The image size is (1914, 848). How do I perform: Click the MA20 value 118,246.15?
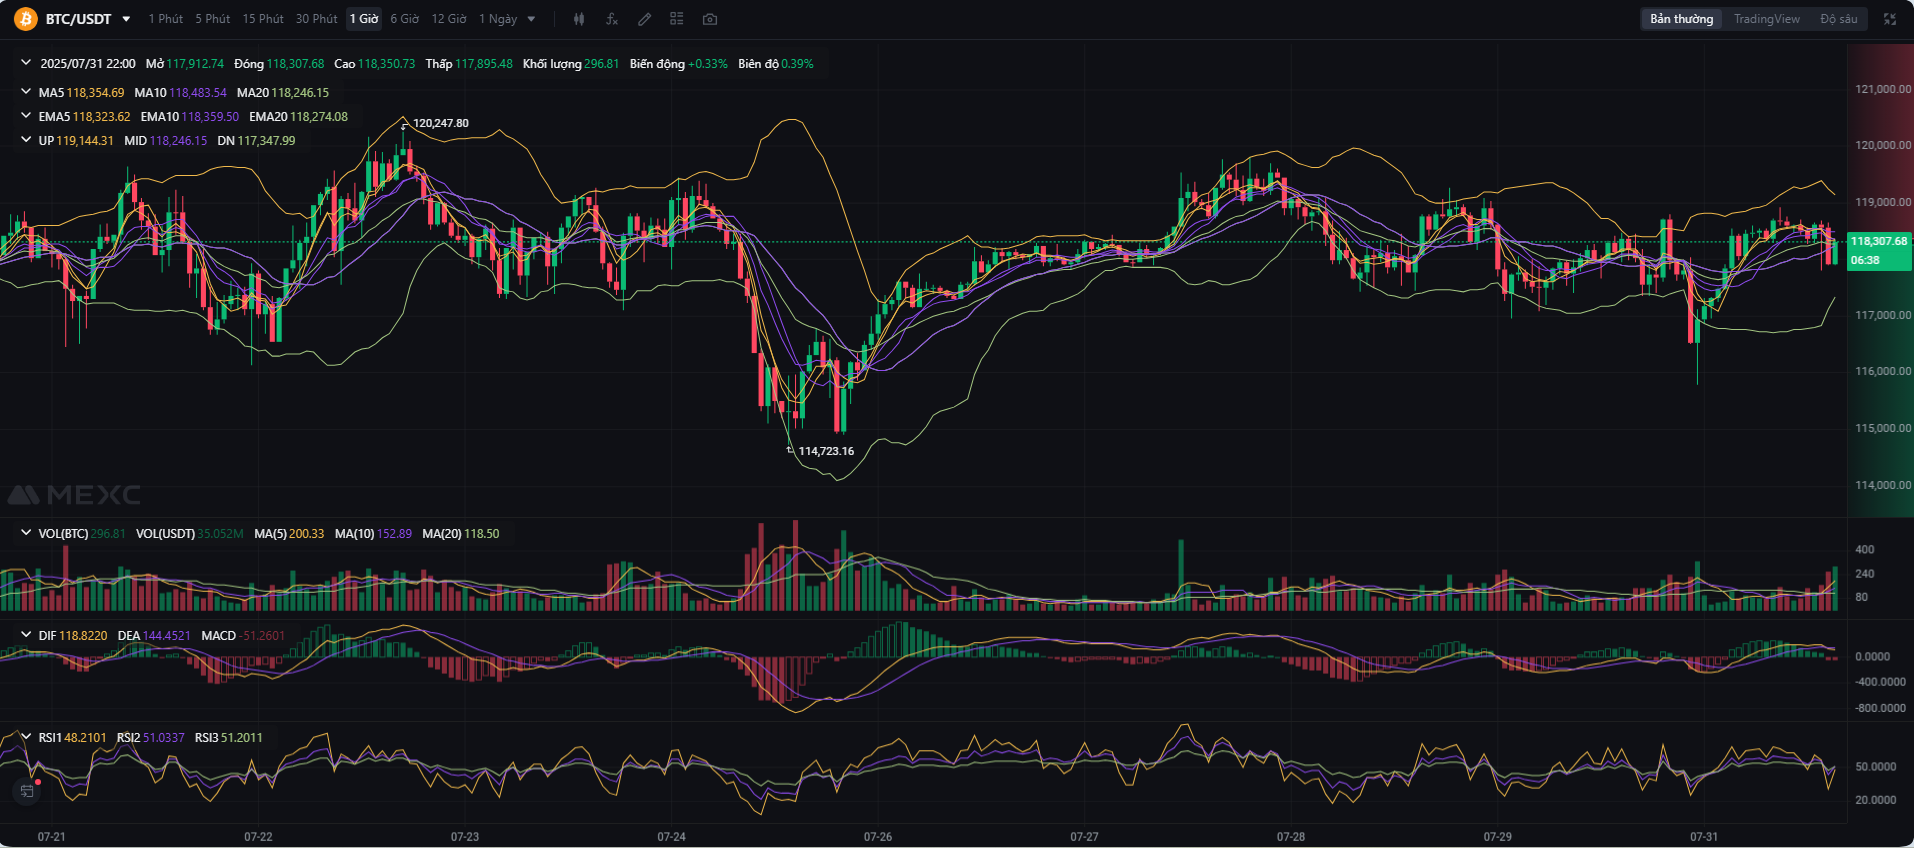[x=300, y=92]
